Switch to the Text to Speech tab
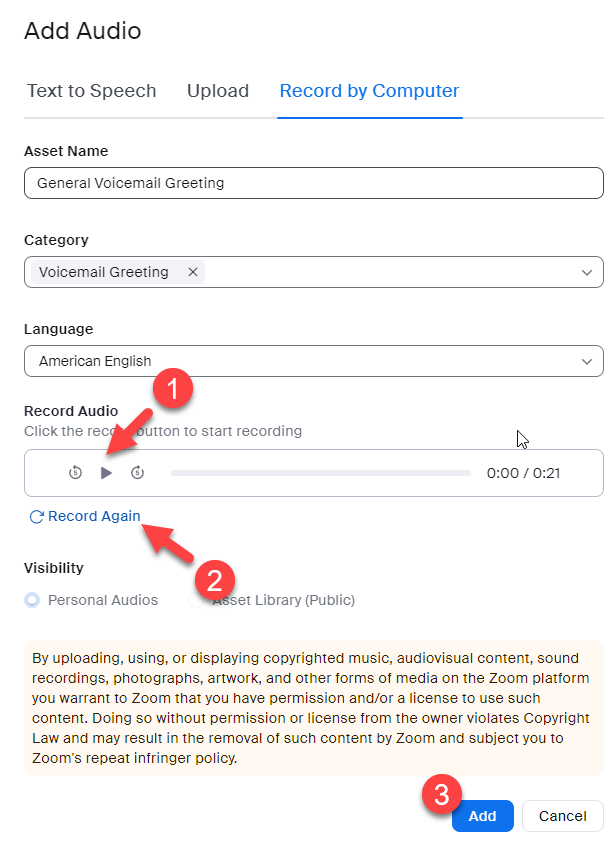Screen dimensions: 616x848 91,91
